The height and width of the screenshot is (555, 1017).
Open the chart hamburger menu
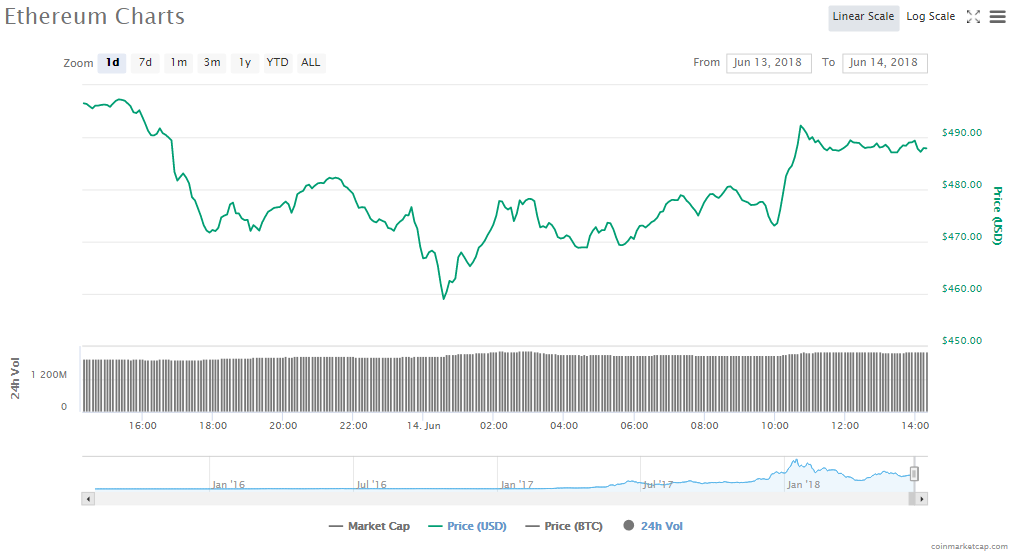(997, 17)
